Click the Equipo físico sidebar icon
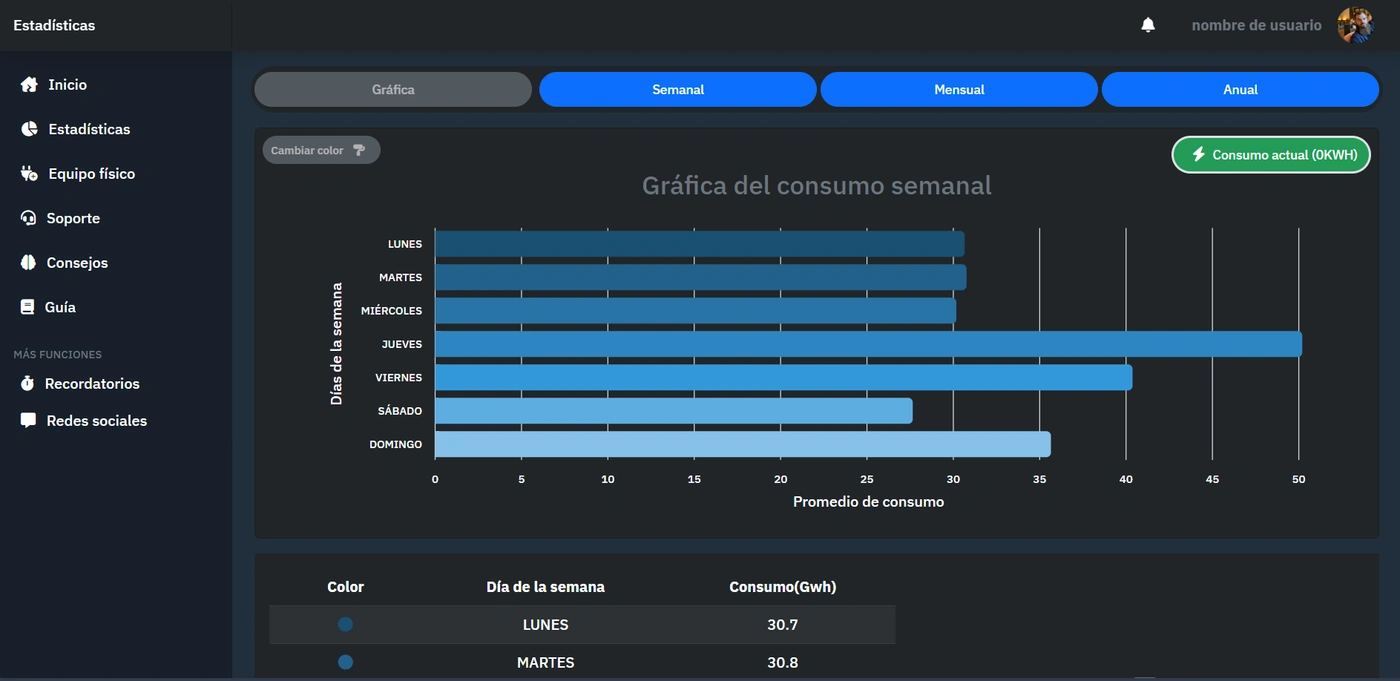This screenshot has width=1400, height=681. 29,174
